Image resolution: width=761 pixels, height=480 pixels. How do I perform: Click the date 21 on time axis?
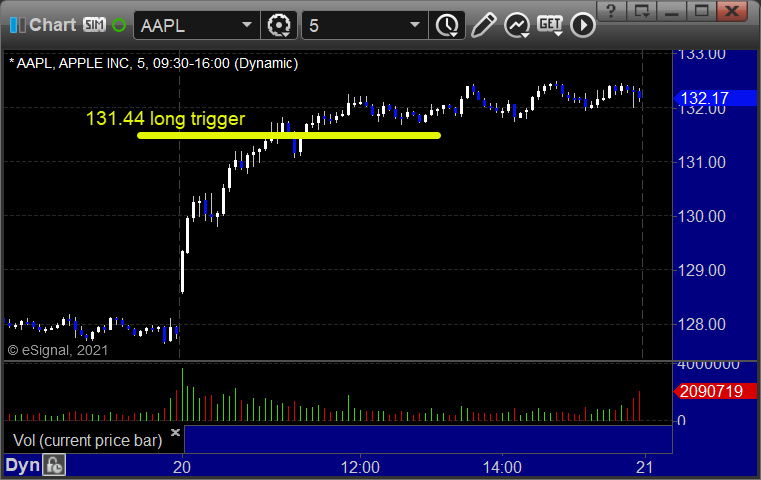(x=645, y=467)
